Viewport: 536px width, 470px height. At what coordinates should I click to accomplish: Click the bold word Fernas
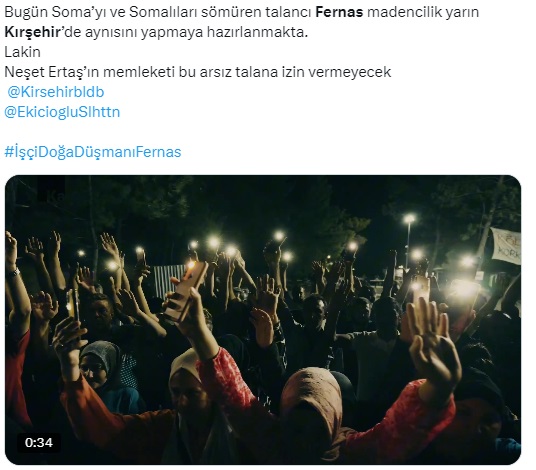coord(339,12)
